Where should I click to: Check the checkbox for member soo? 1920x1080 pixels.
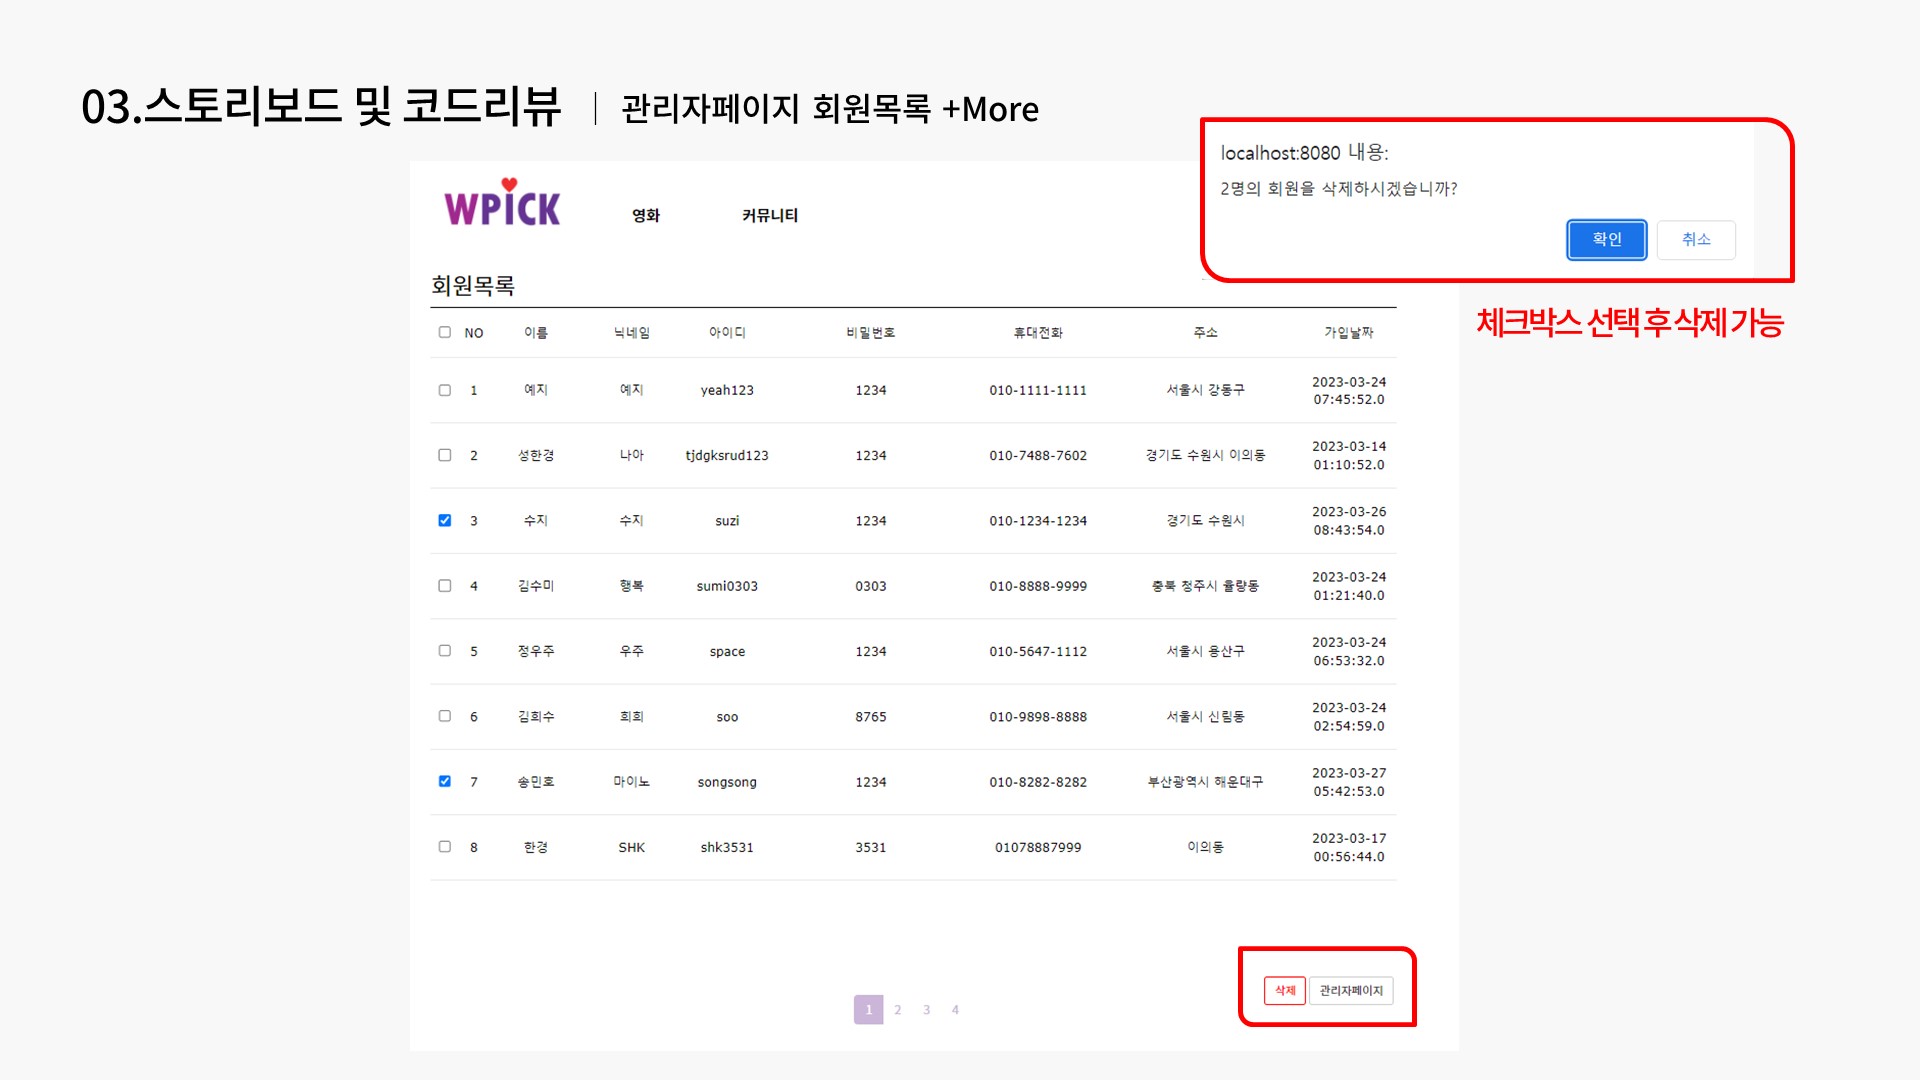(444, 716)
